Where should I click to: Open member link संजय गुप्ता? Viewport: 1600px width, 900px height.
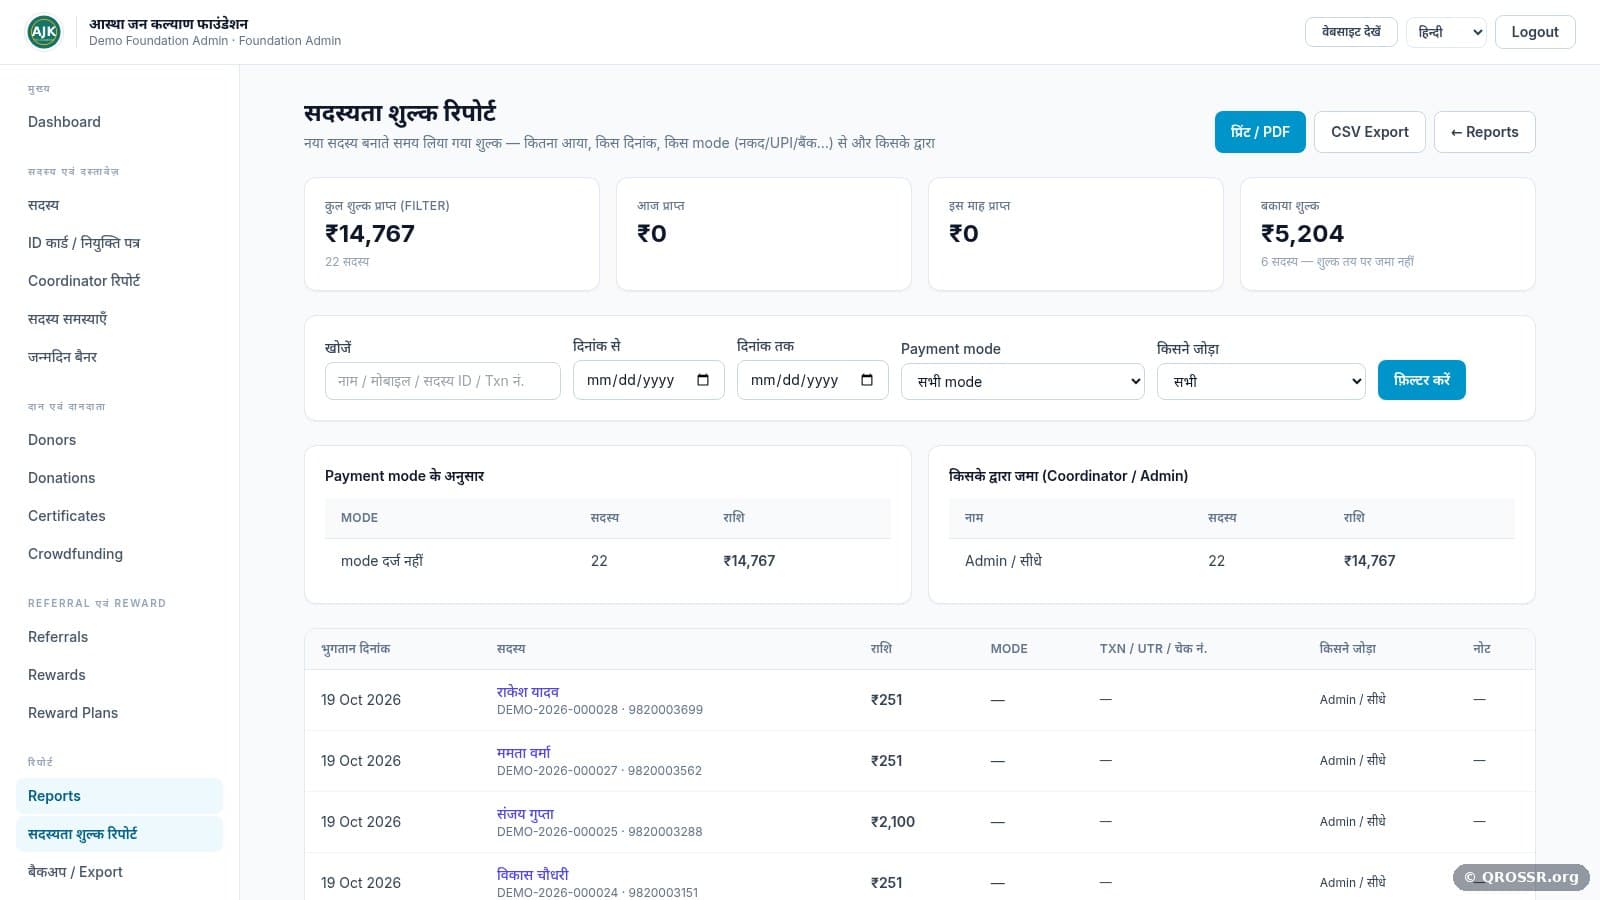(x=525, y=814)
